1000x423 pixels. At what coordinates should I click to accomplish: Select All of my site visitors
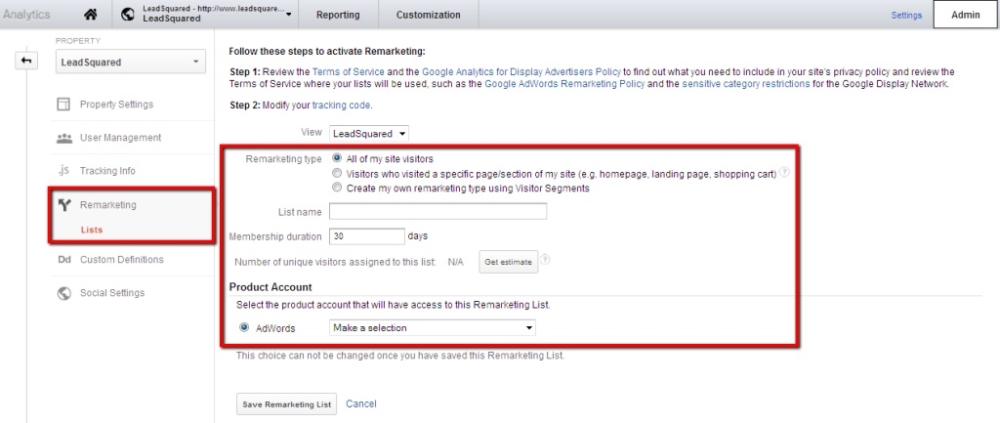click(337, 158)
